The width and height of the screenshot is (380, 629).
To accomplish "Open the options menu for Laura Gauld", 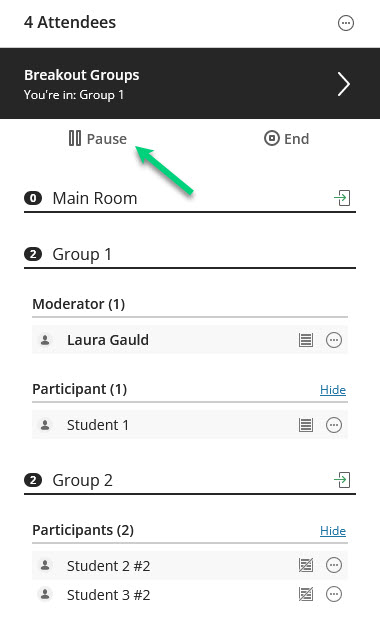I will coord(333,340).
